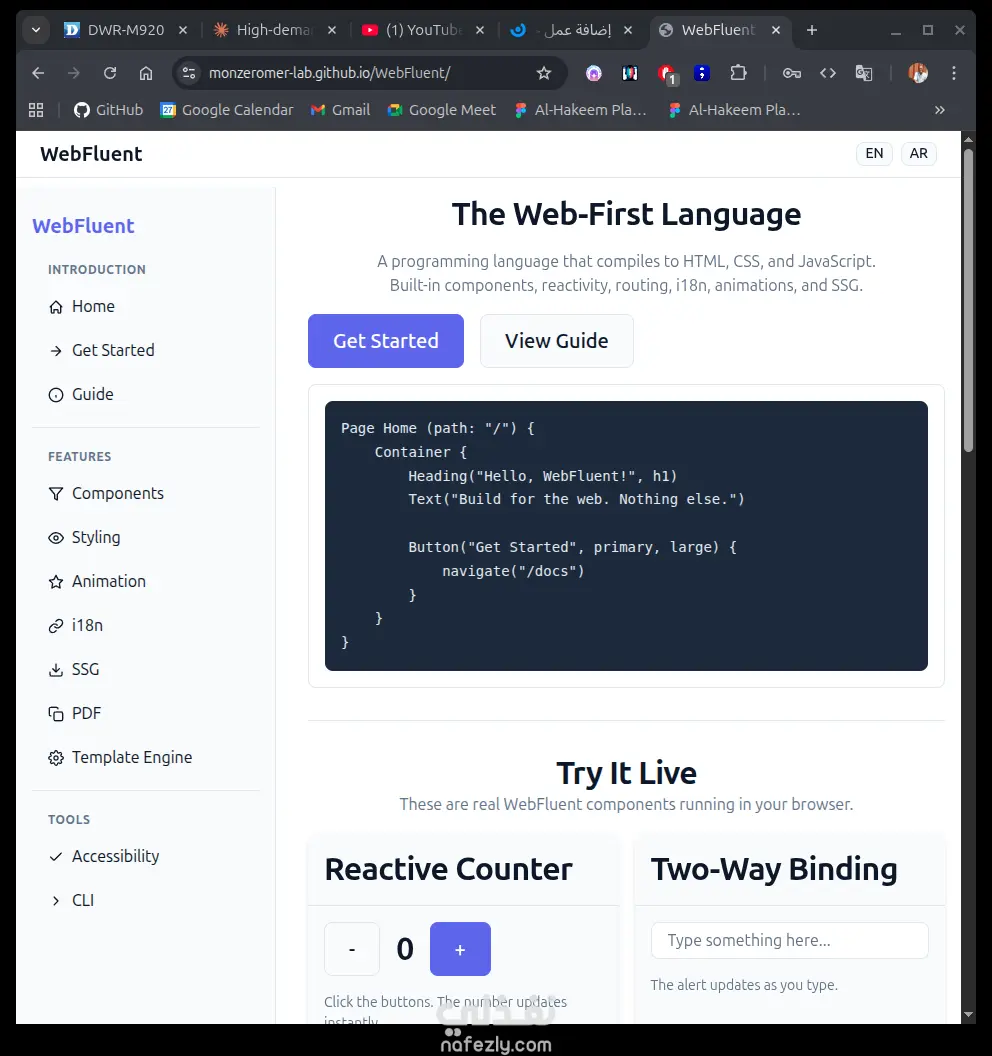Click the code brackets toolbar icon
Viewport: 992px width, 1056px height.
(828, 73)
